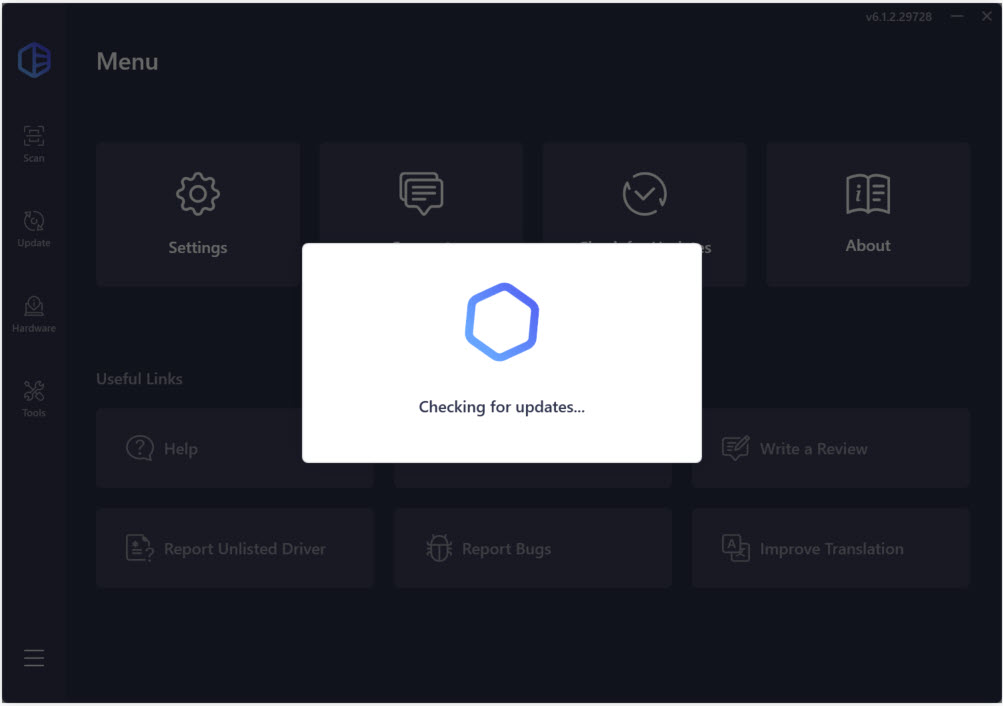
Task: Open the Scan section in sidebar
Action: pyautogui.click(x=34, y=143)
